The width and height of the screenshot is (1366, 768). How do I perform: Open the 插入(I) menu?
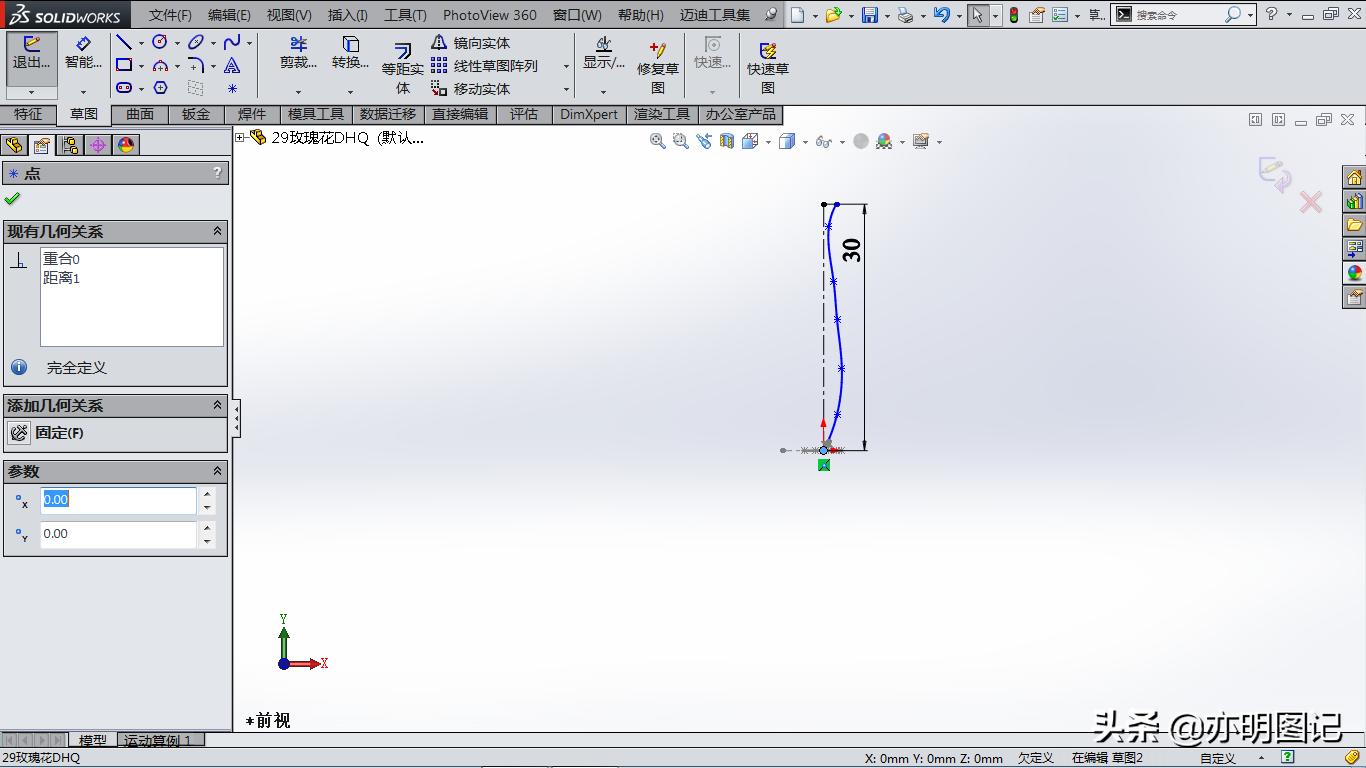click(x=347, y=15)
